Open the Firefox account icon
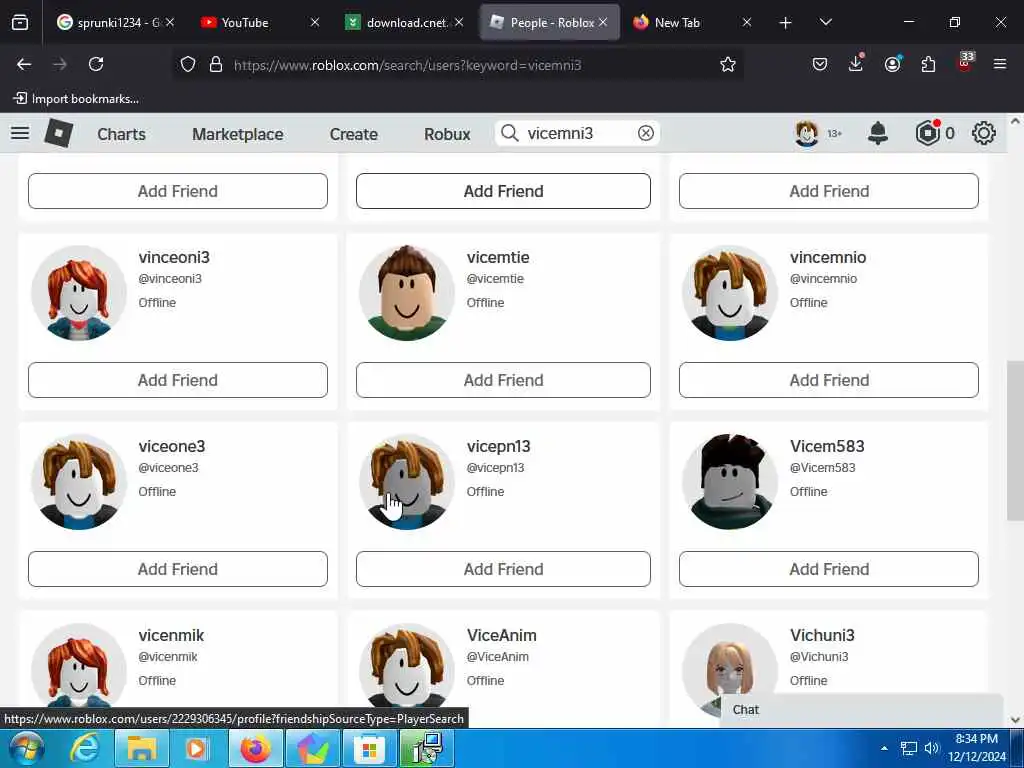 892,64
